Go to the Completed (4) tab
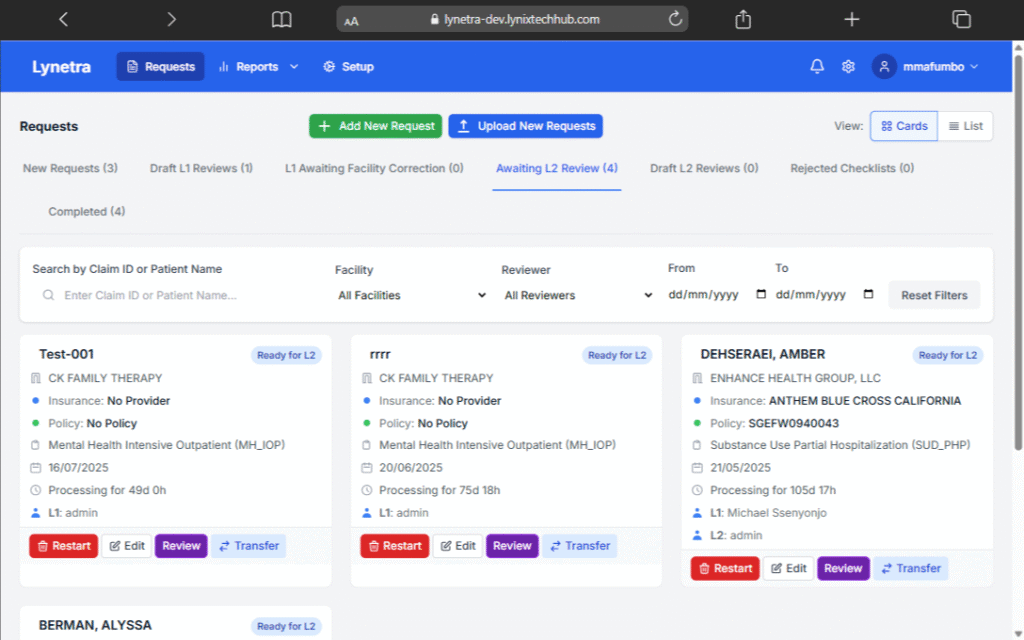1024x640 pixels. (x=87, y=211)
